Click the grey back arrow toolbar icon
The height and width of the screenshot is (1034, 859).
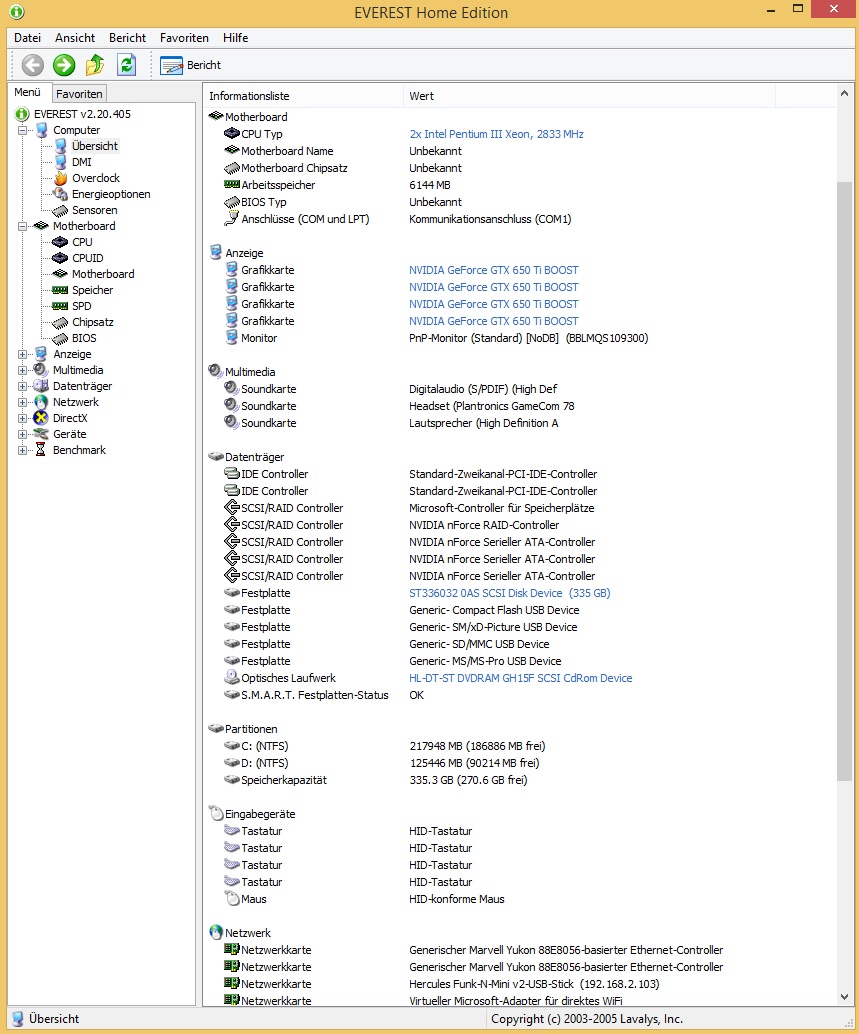tap(32, 65)
